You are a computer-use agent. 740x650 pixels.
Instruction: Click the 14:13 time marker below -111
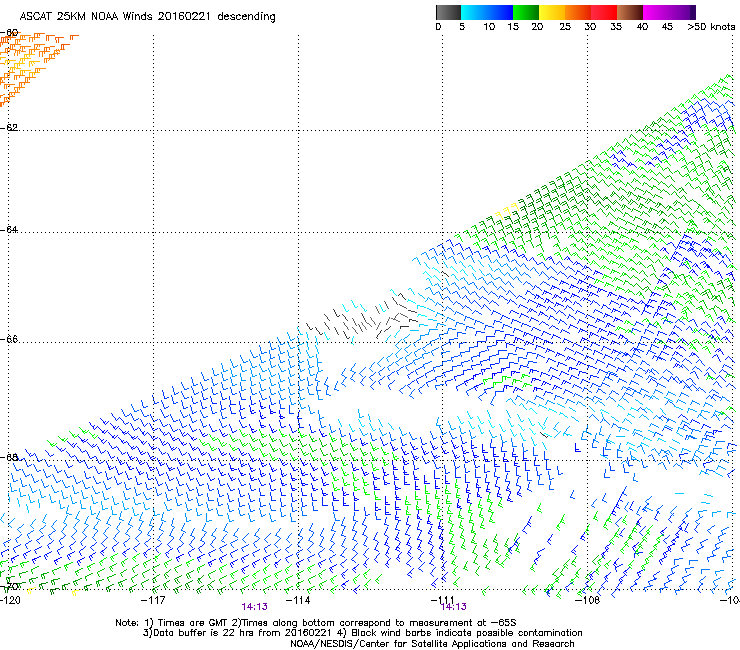454,607
